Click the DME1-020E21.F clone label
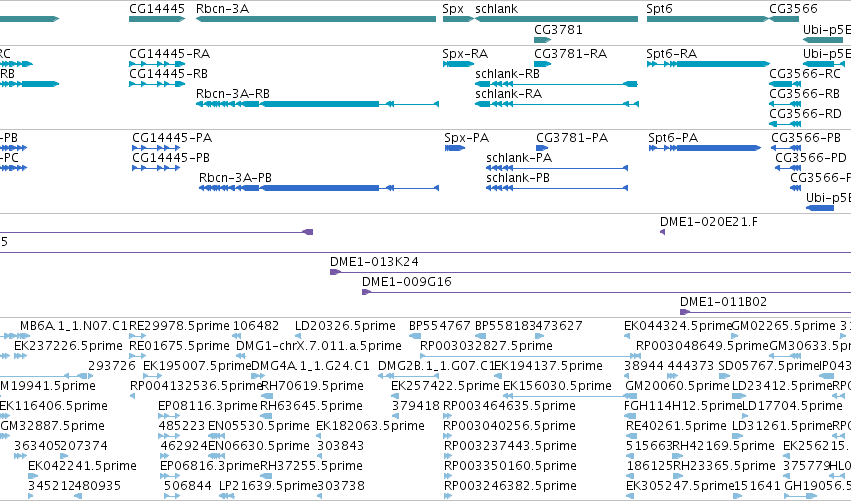The width and height of the screenshot is (851, 501). click(709, 222)
